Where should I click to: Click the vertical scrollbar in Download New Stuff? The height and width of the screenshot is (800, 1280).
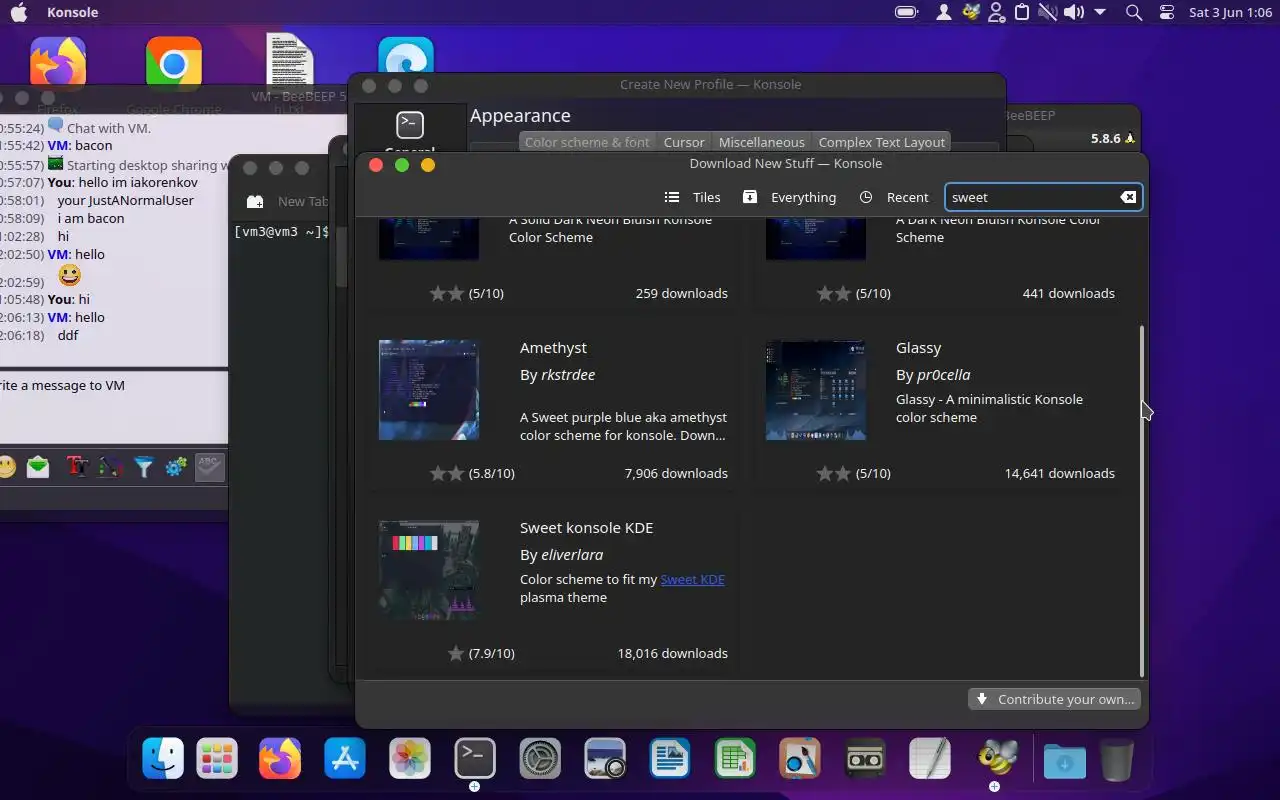1141,500
